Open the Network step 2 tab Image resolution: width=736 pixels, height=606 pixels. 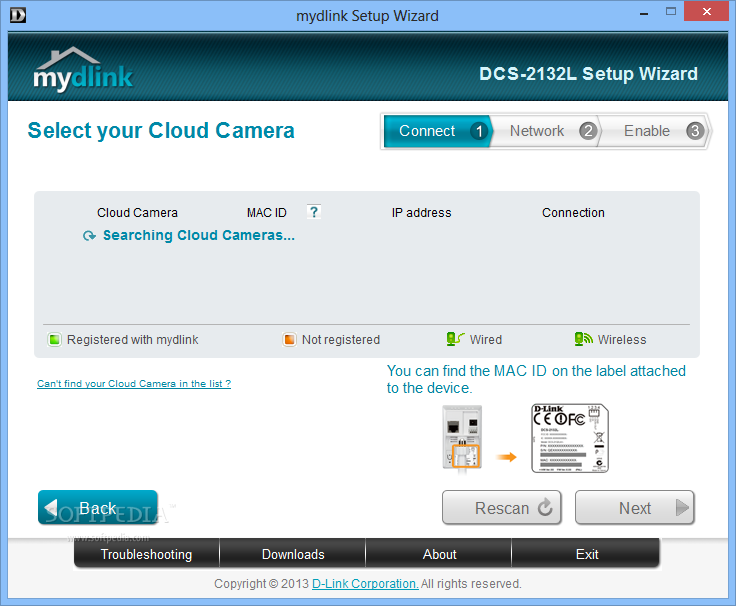click(547, 131)
